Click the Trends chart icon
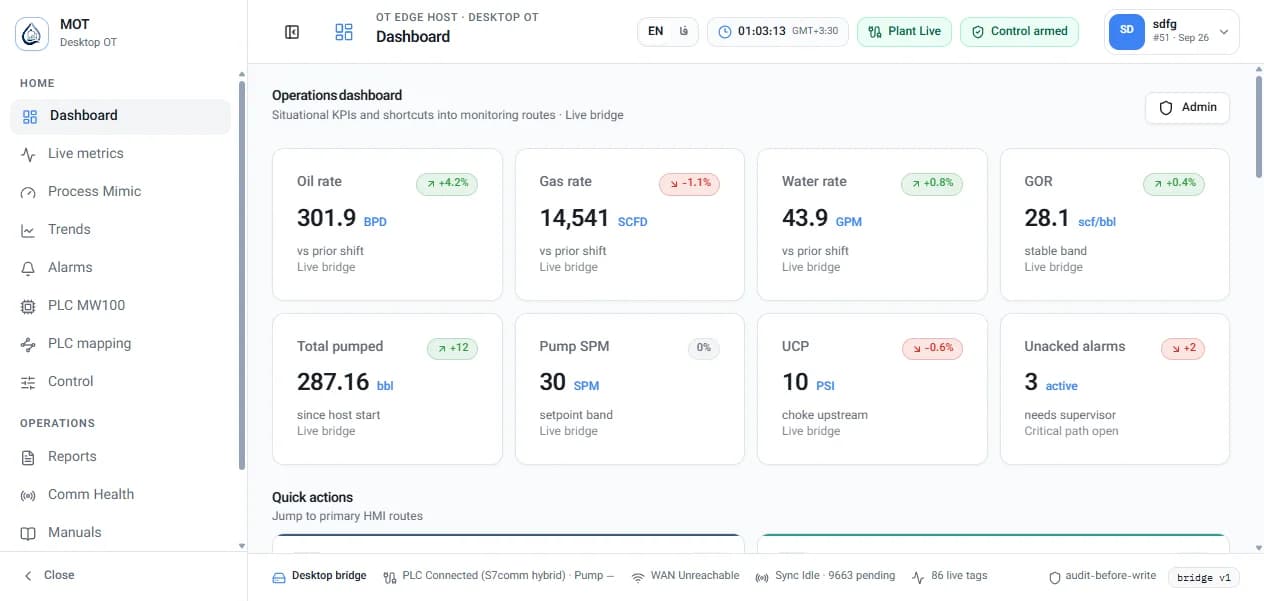 28,230
